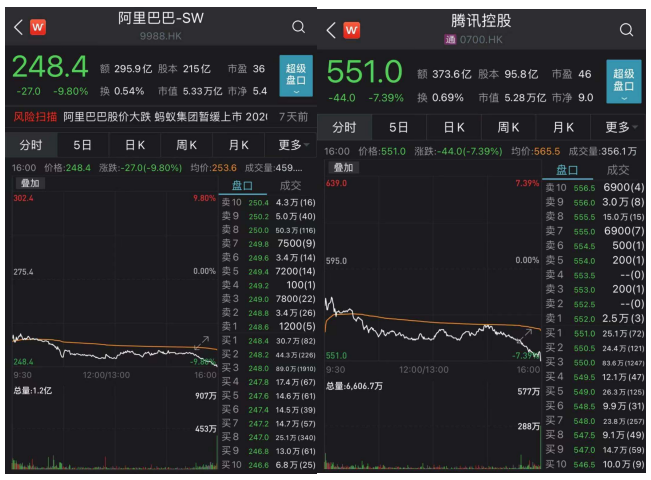This screenshot has width=651, height=480.
Task: Select the Alibaba 买1 row at 248.4
Action: [268, 340]
